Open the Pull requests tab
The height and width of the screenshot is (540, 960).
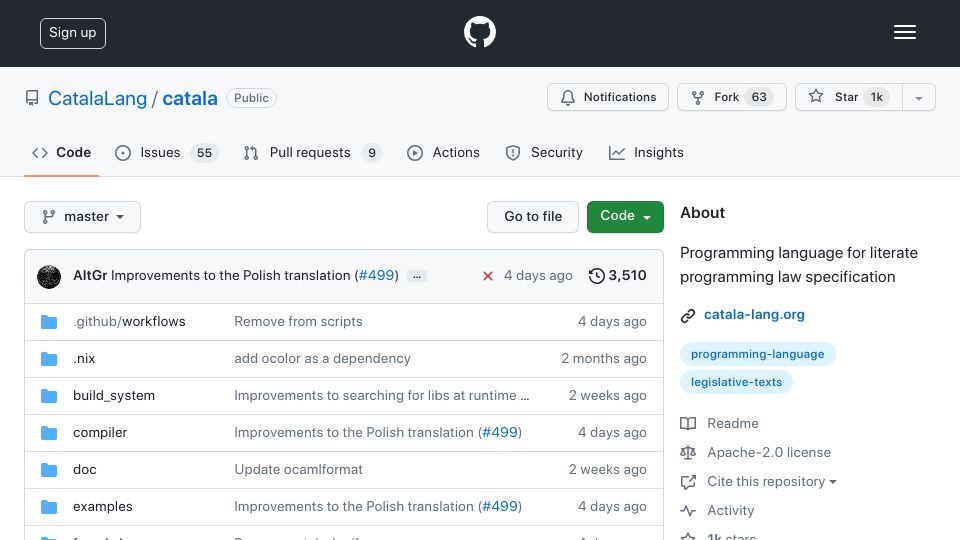(312, 152)
